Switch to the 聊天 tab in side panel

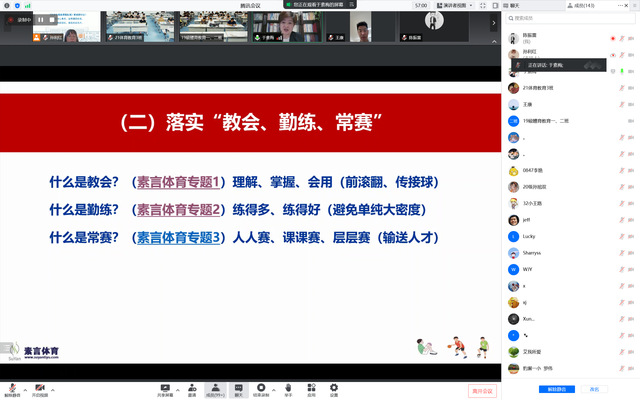516,5
